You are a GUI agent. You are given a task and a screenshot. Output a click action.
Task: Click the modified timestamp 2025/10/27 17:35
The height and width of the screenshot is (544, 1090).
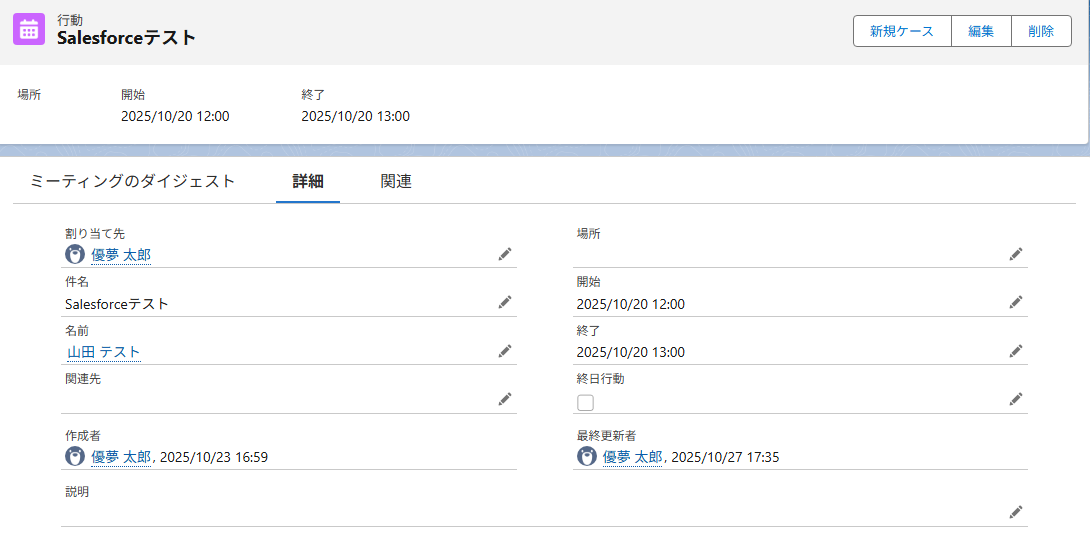[x=725, y=457]
